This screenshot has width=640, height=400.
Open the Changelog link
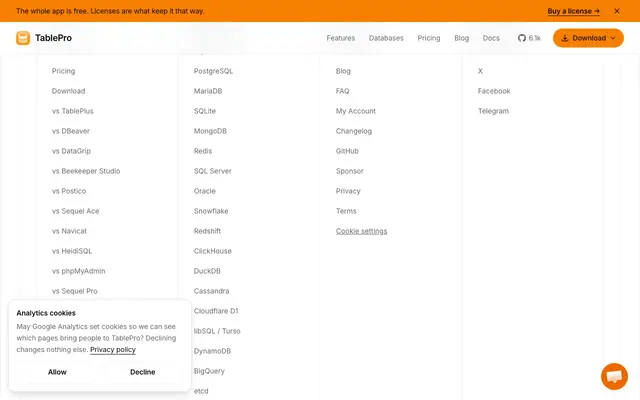click(353, 131)
